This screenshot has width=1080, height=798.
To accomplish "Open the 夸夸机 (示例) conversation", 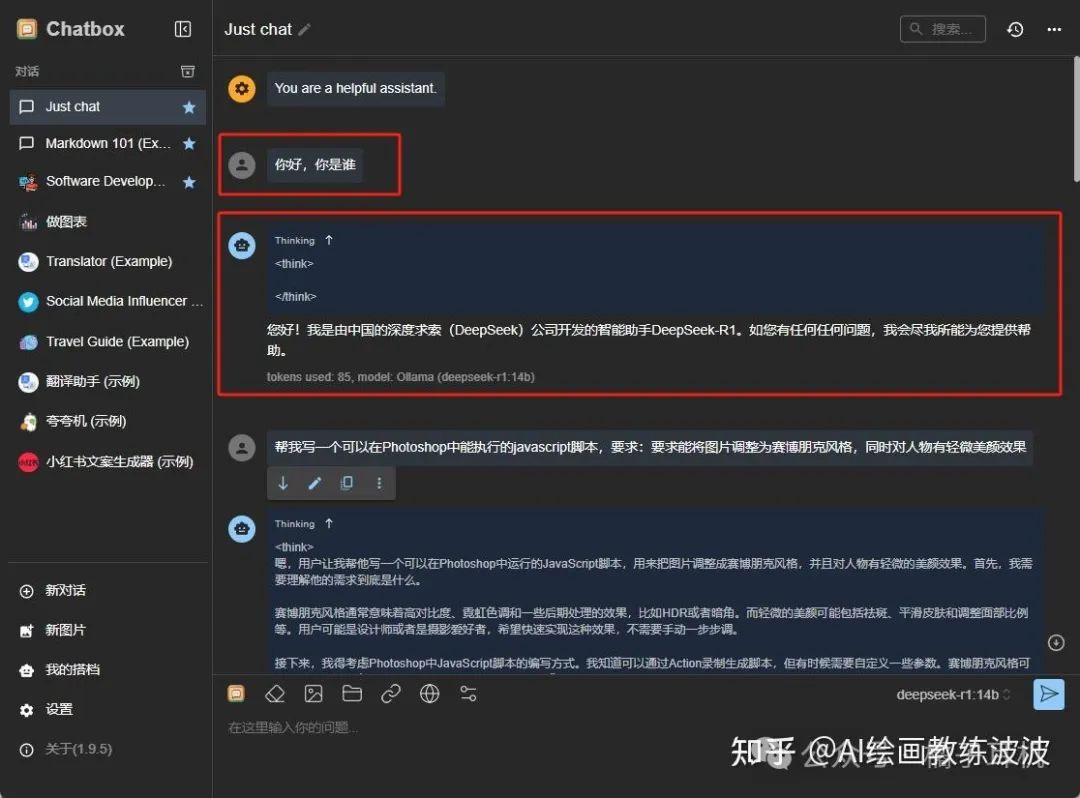I will 107,421.
